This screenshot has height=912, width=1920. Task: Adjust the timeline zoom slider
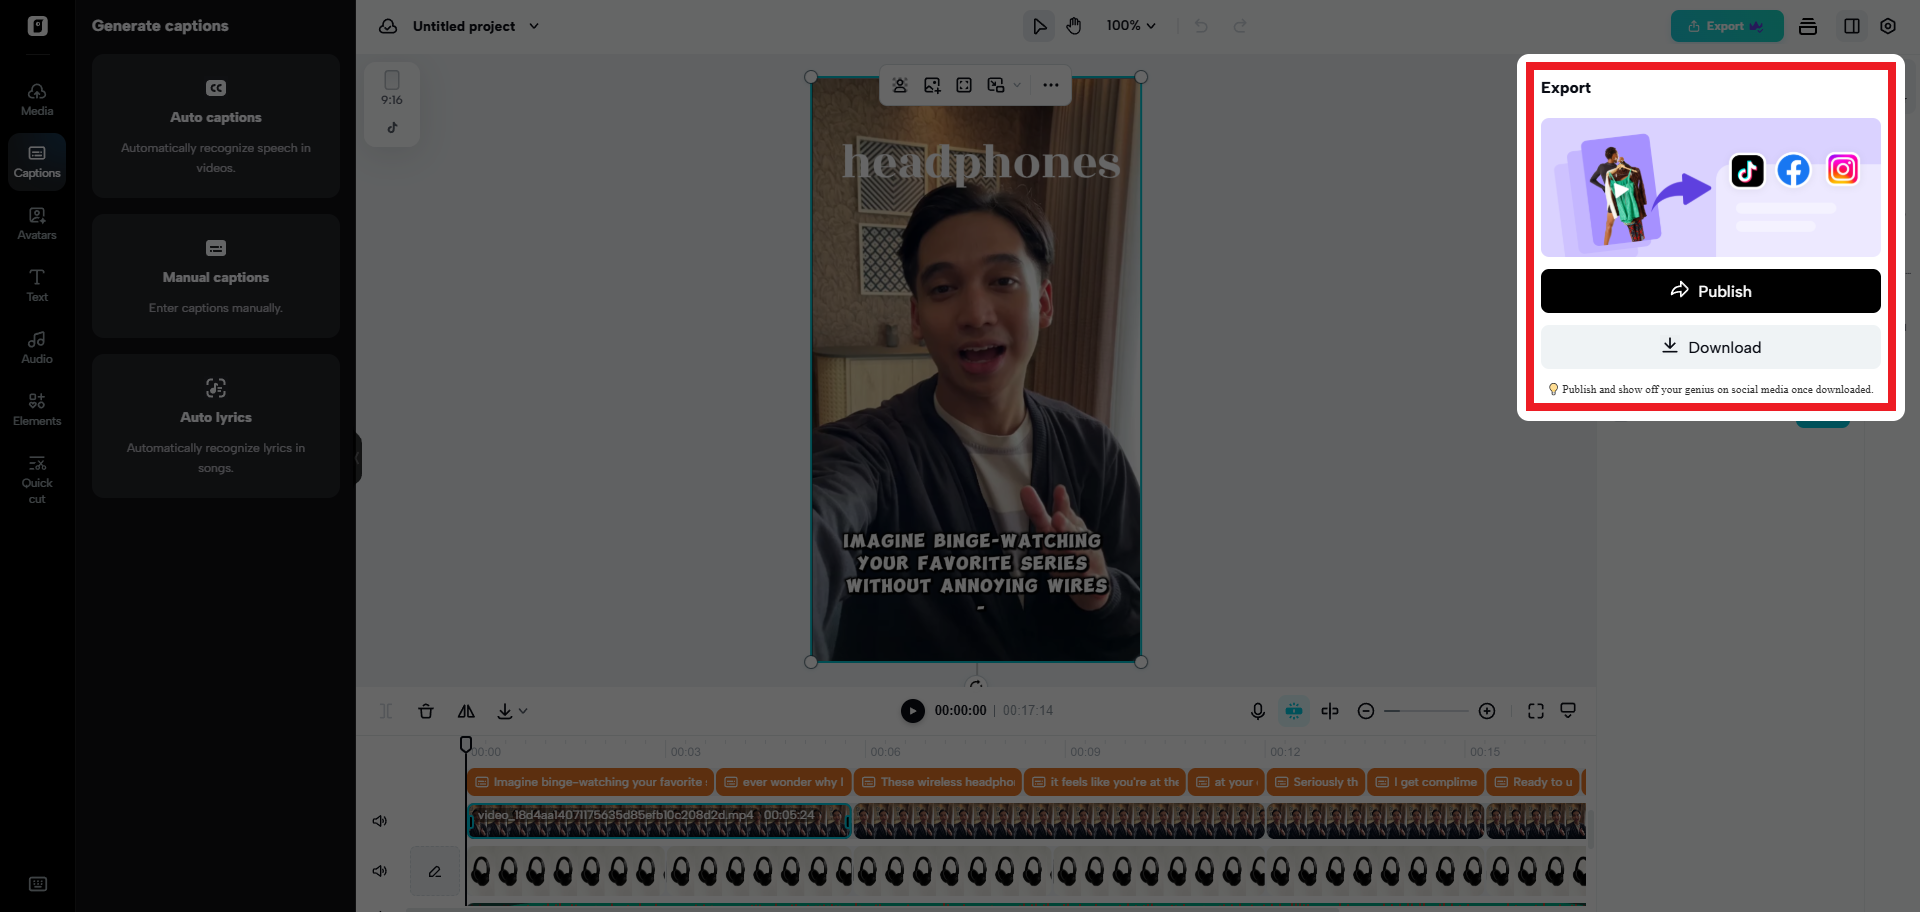click(x=1426, y=711)
